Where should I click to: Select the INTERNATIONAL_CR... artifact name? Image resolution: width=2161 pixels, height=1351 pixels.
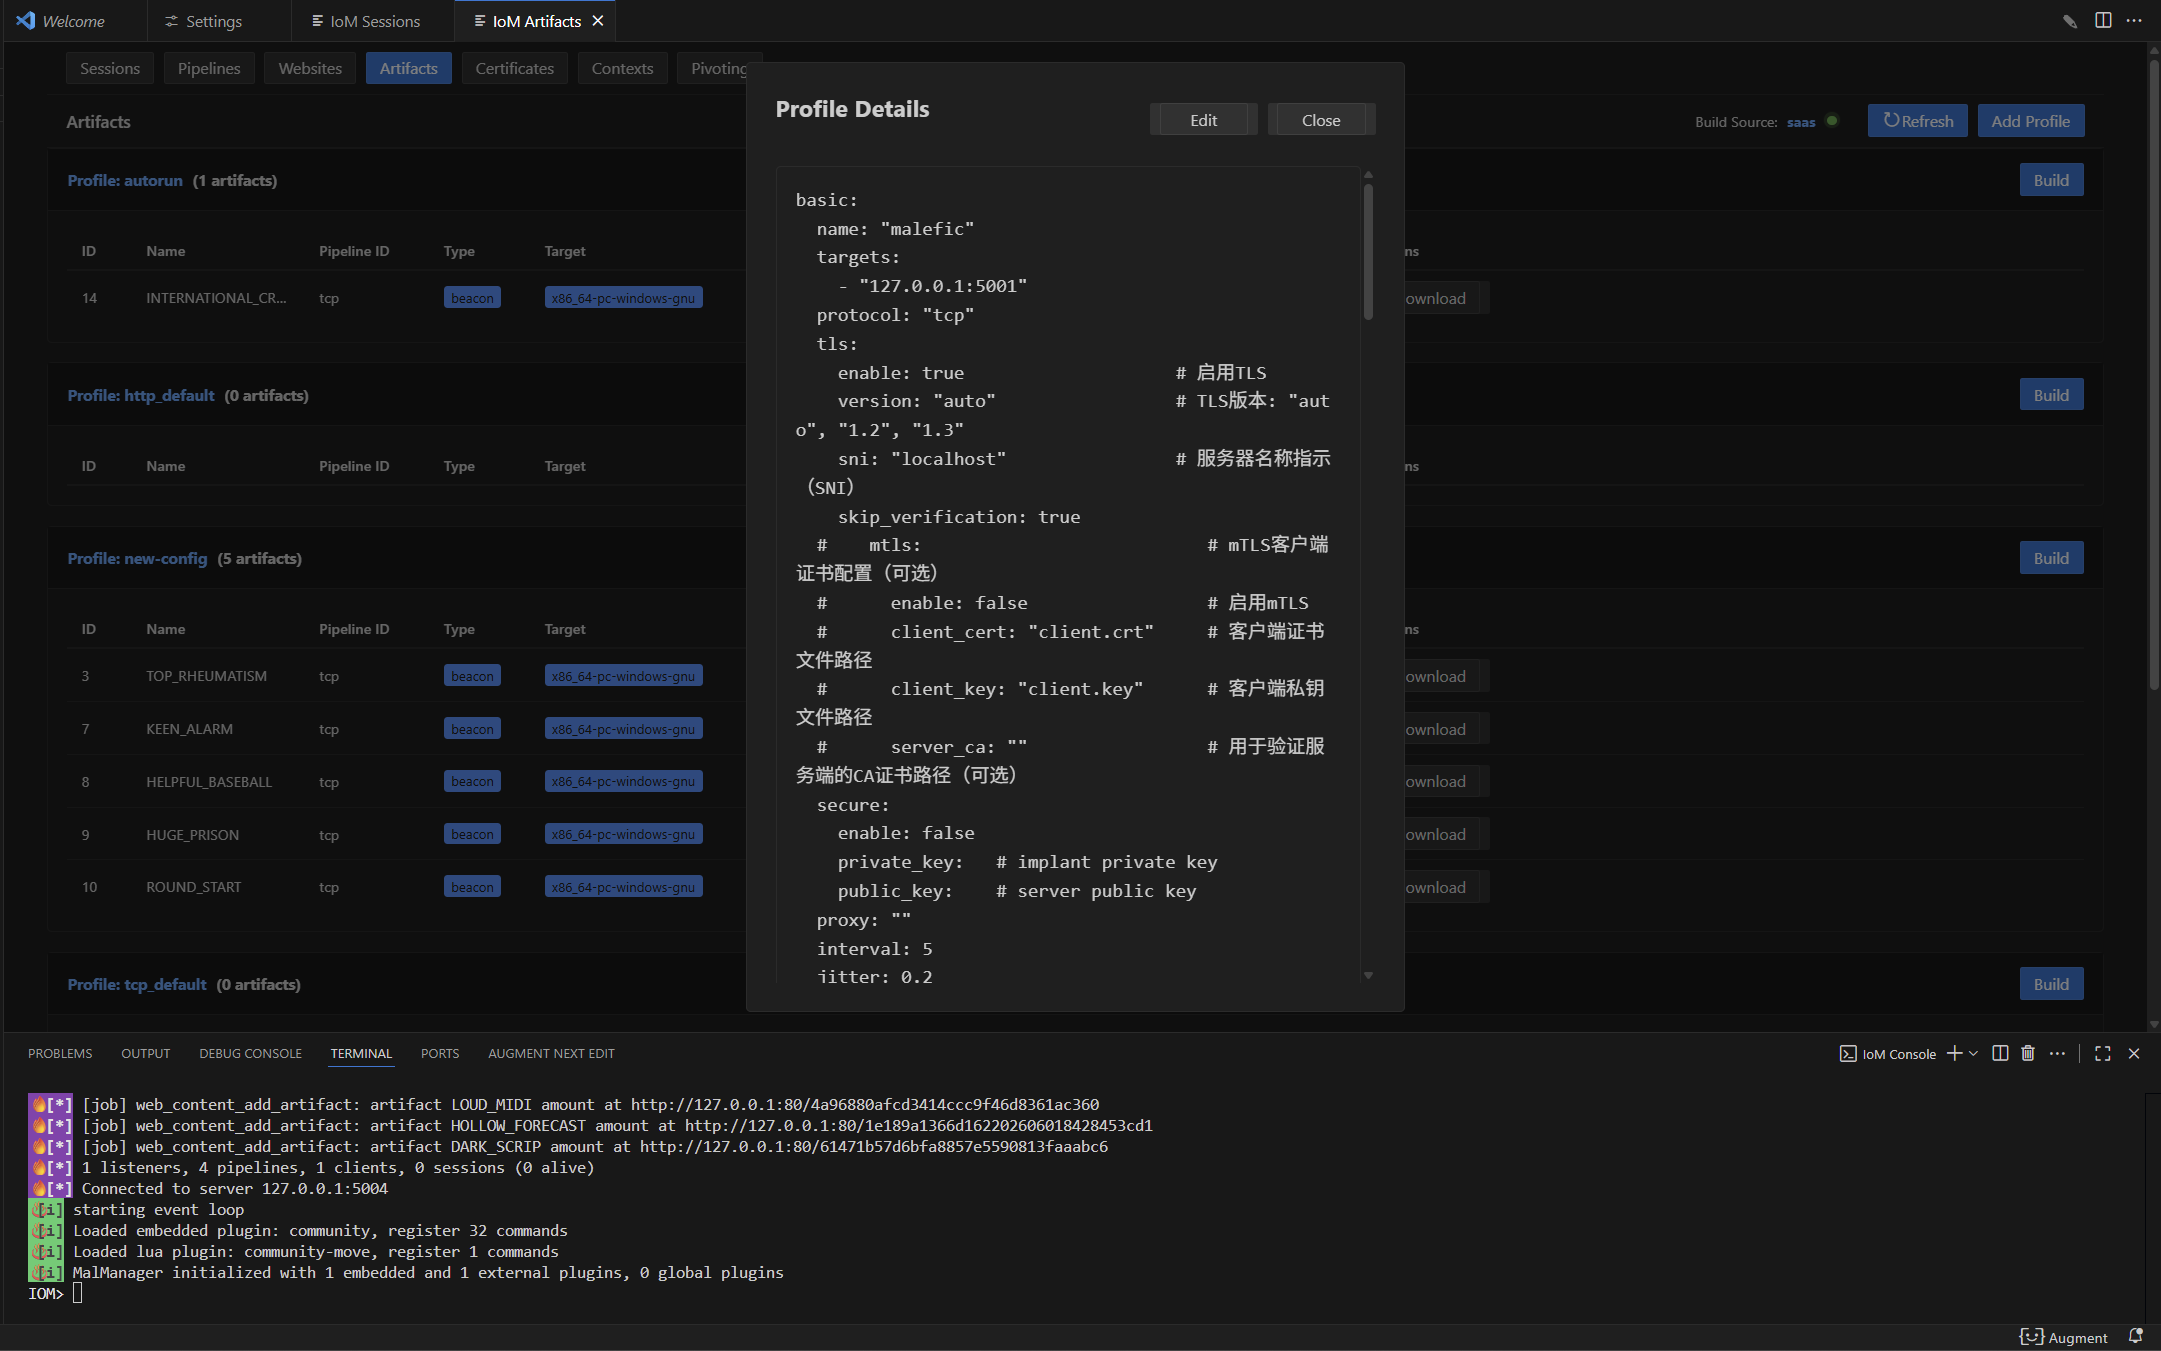pos(216,298)
